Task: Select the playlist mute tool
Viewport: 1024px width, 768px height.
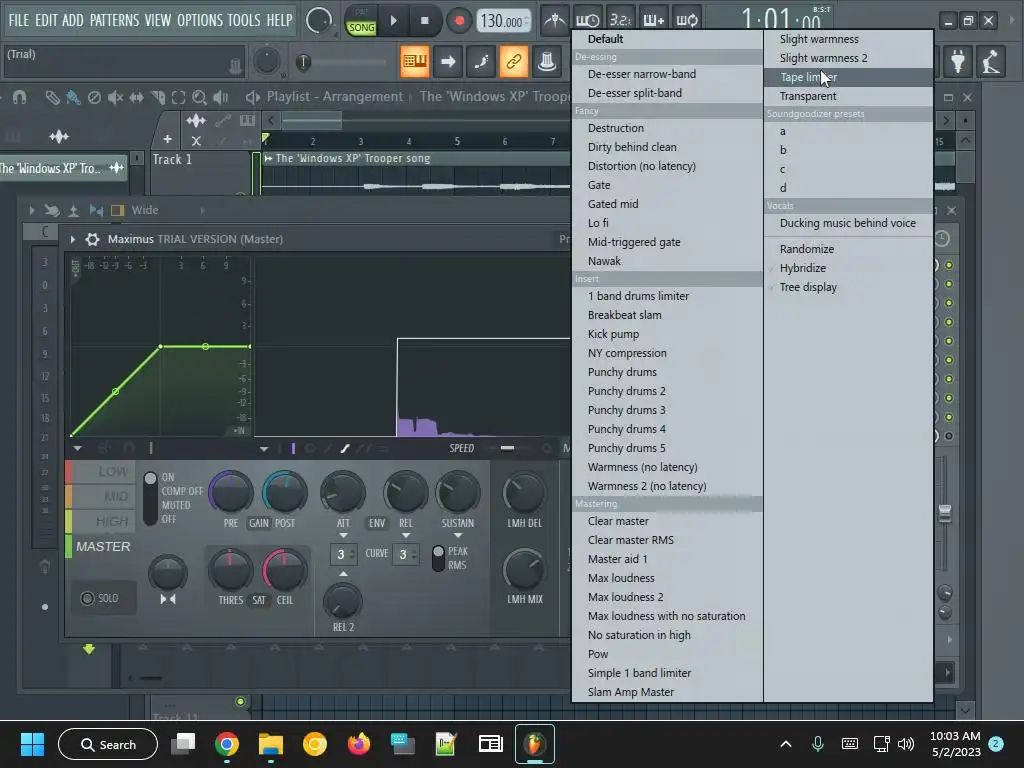Action: 115,97
